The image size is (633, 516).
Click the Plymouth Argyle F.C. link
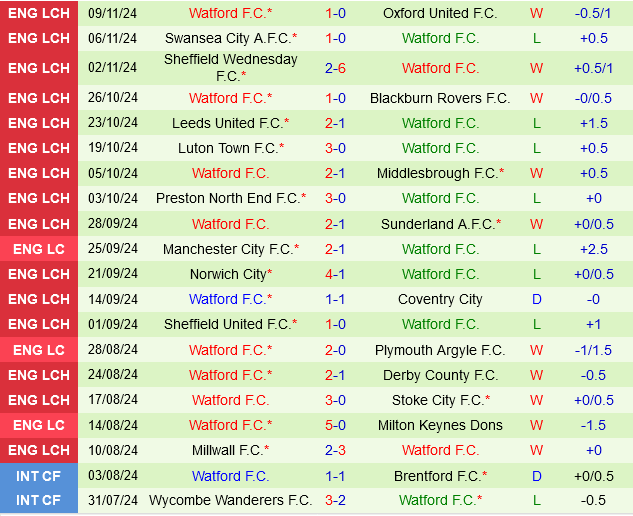(x=440, y=350)
